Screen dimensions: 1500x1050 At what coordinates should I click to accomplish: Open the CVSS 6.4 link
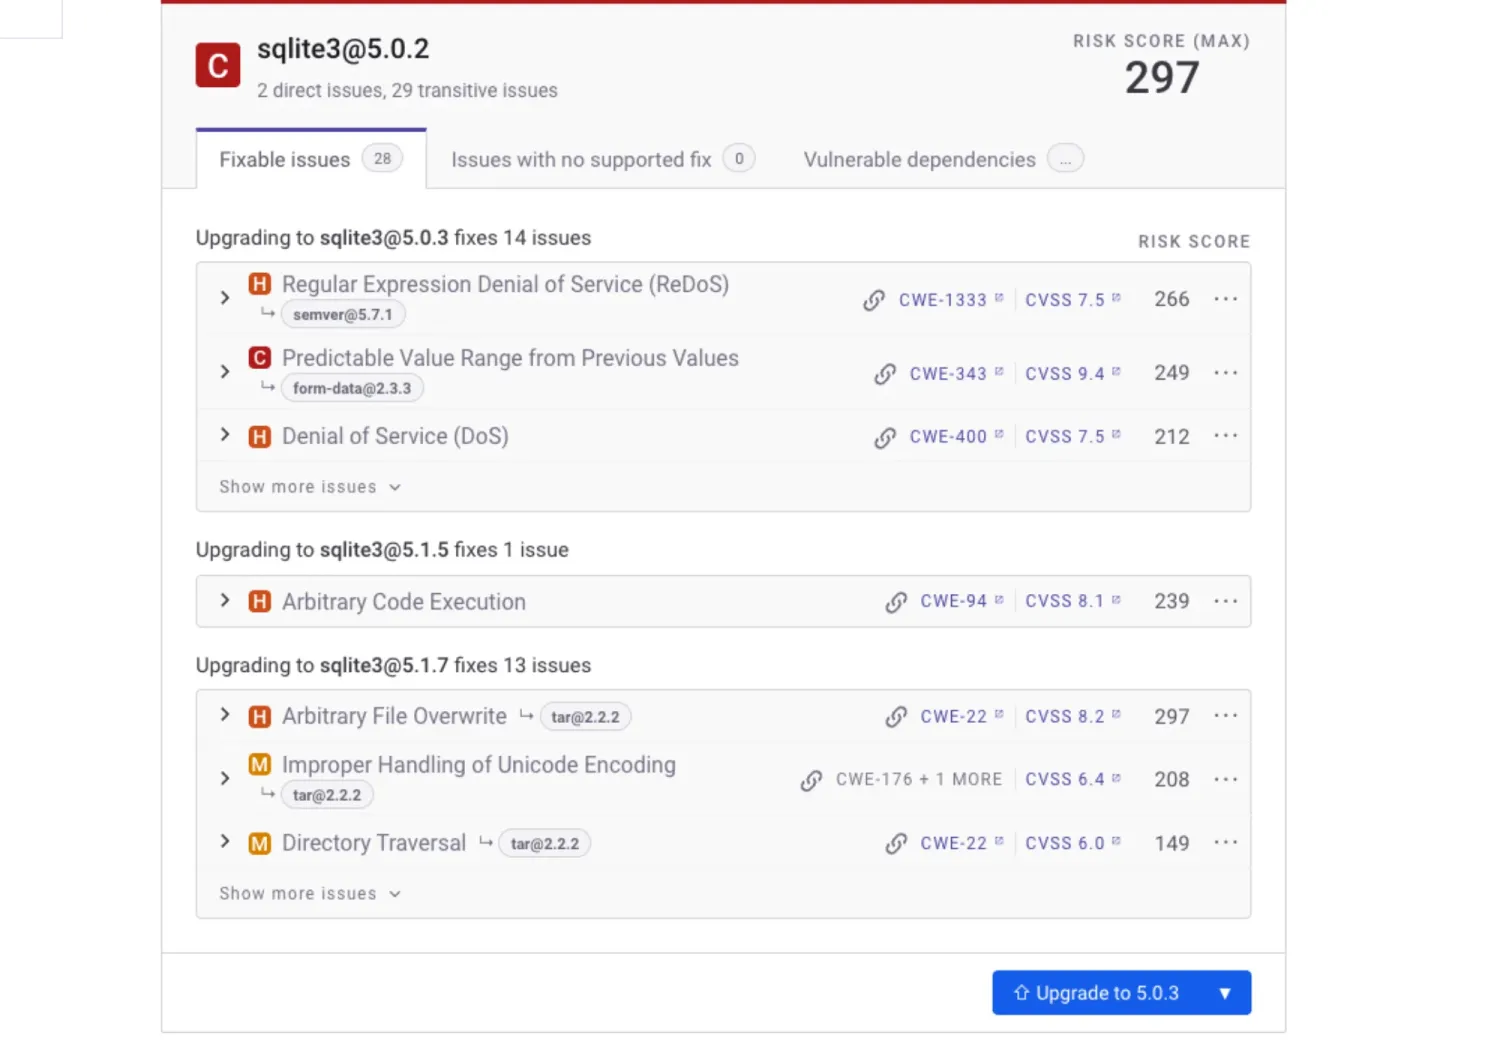coord(1073,780)
